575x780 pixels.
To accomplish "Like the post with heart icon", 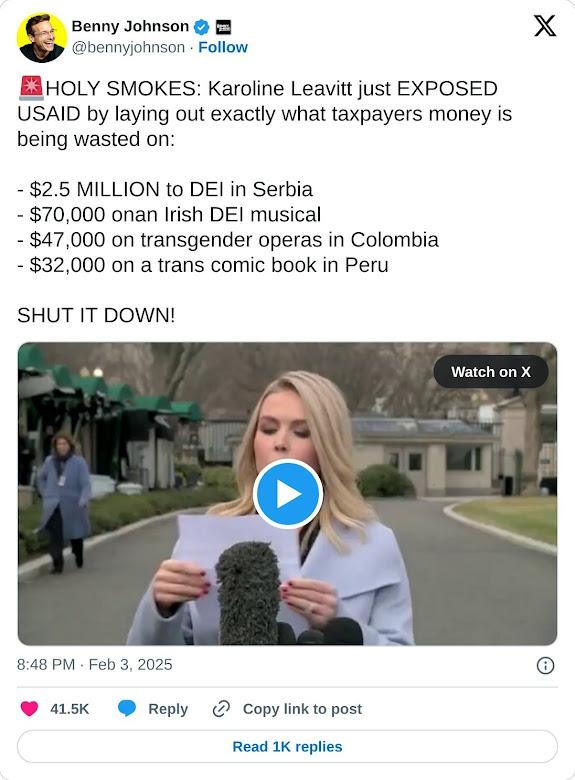I will pos(29,709).
